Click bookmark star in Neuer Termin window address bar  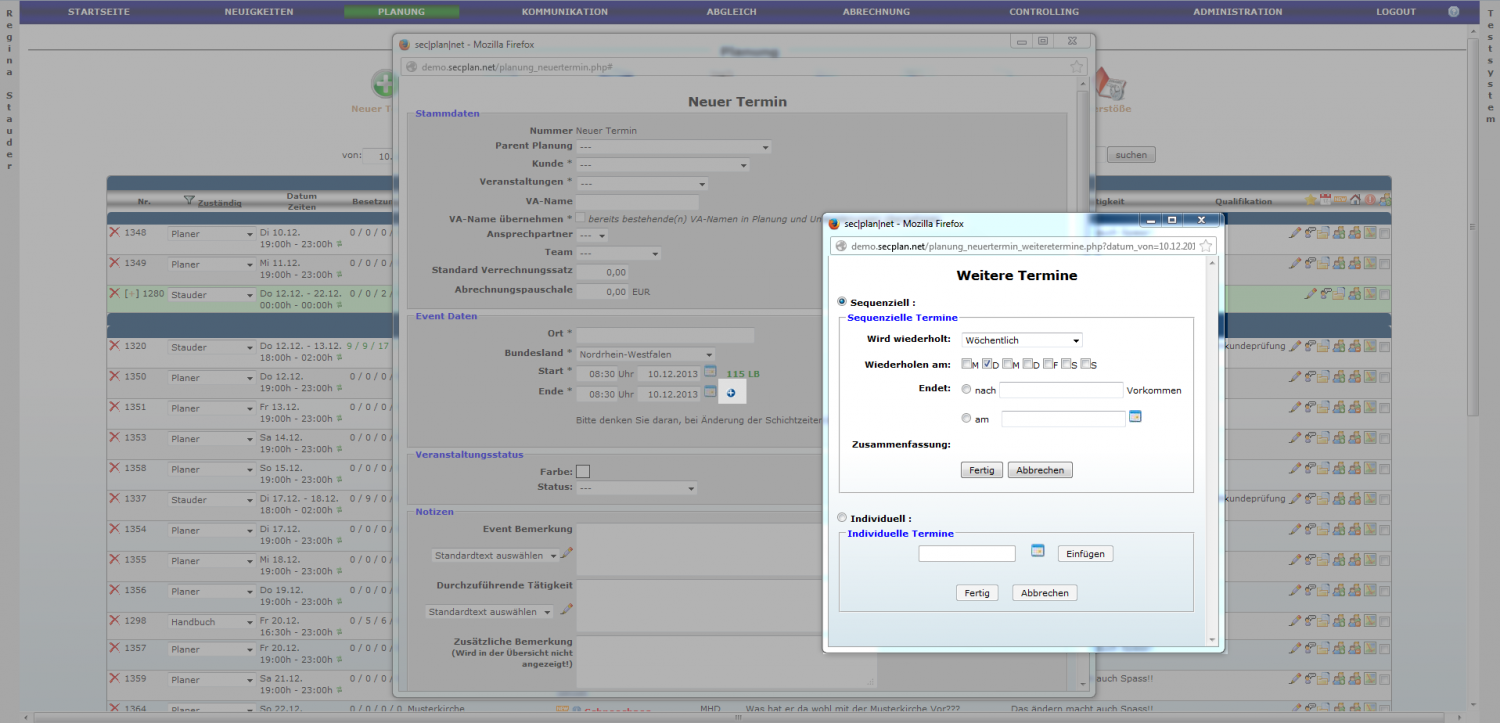[x=1076, y=66]
